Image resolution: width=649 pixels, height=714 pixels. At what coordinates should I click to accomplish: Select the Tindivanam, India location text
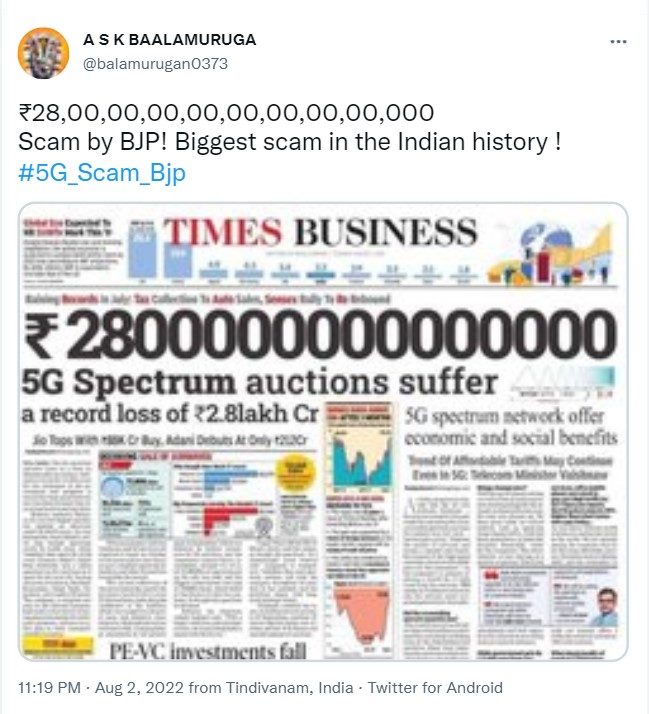290,687
